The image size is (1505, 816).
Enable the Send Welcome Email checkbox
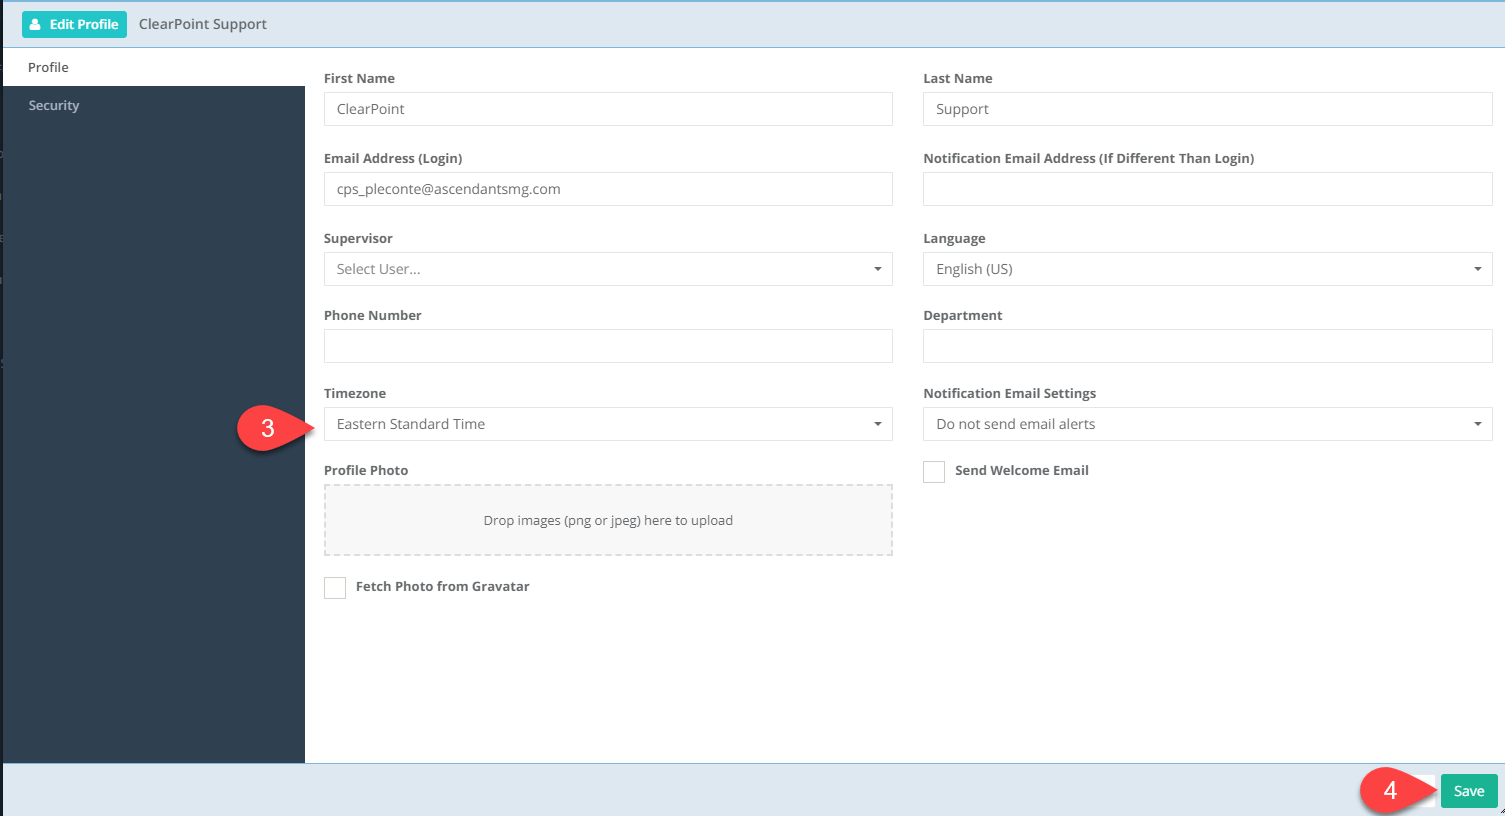[933, 471]
